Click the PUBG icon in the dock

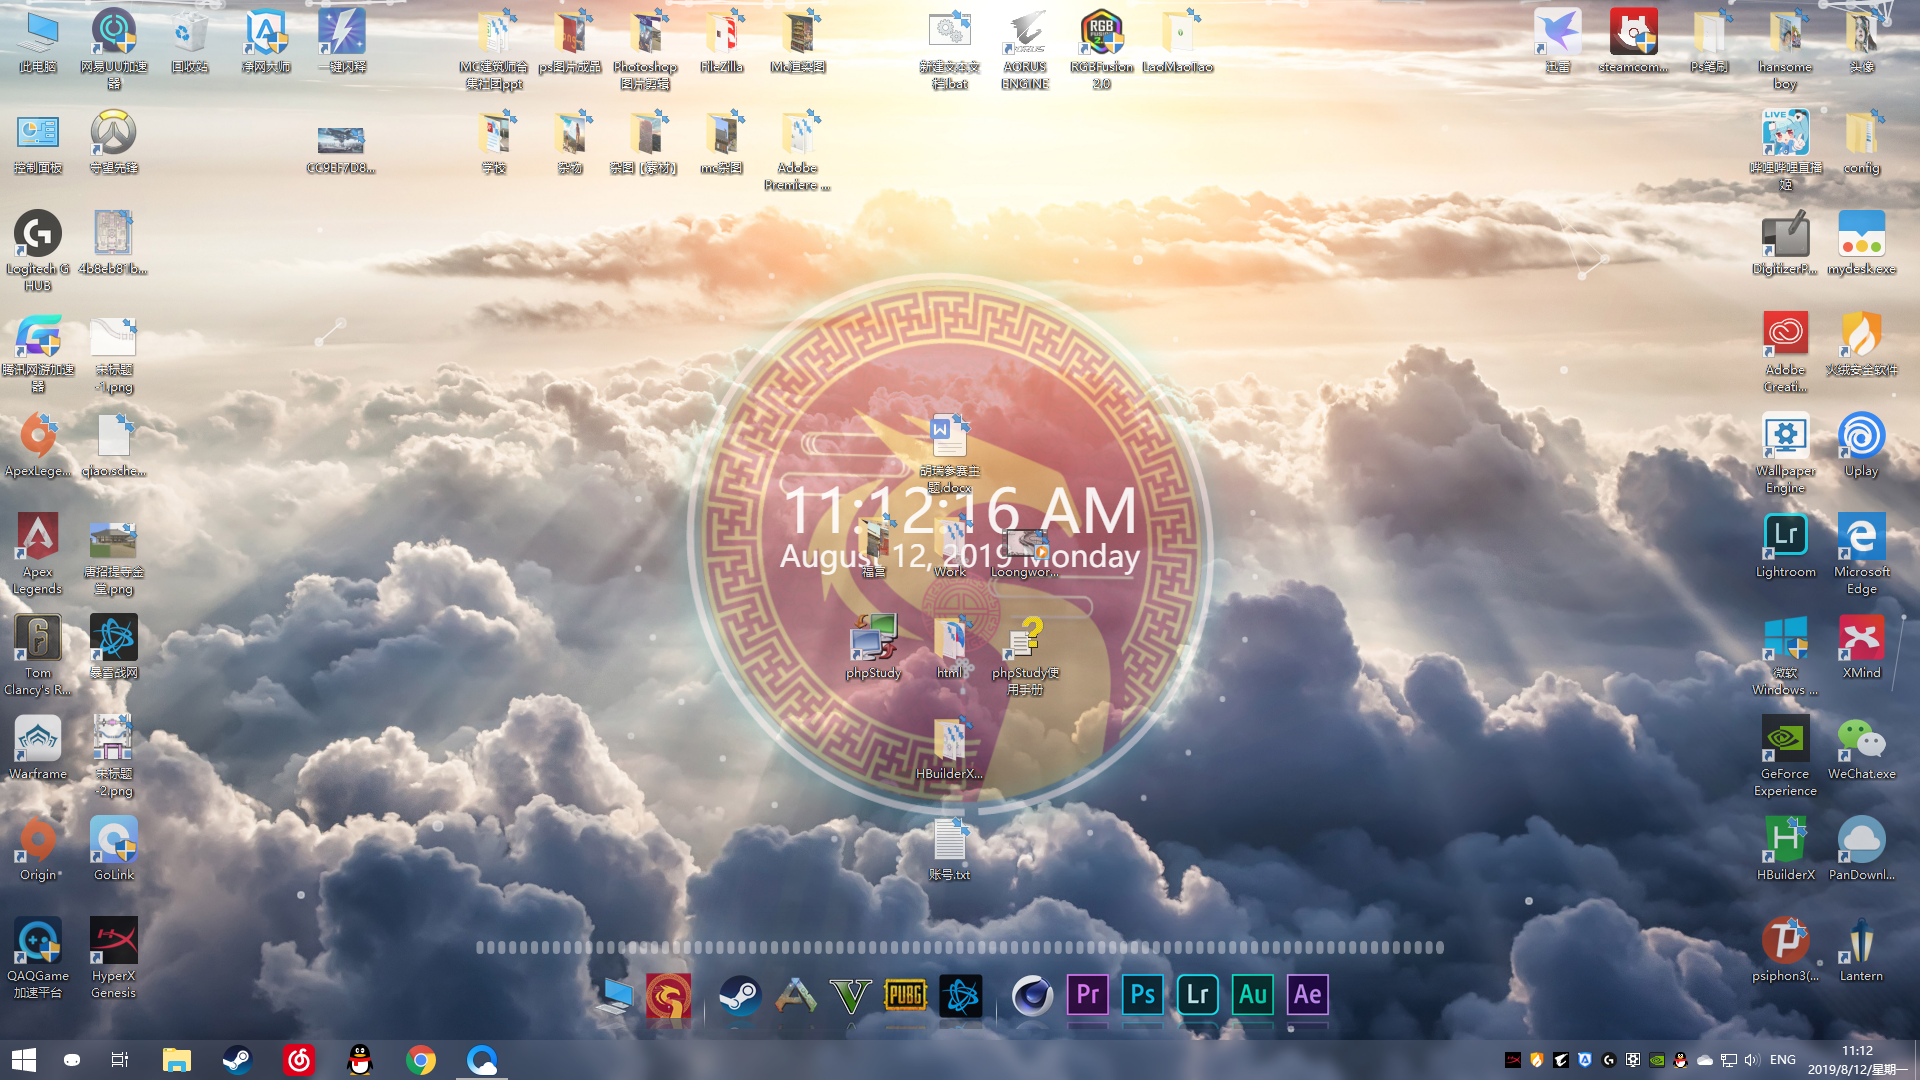click(x=905, y=995)
